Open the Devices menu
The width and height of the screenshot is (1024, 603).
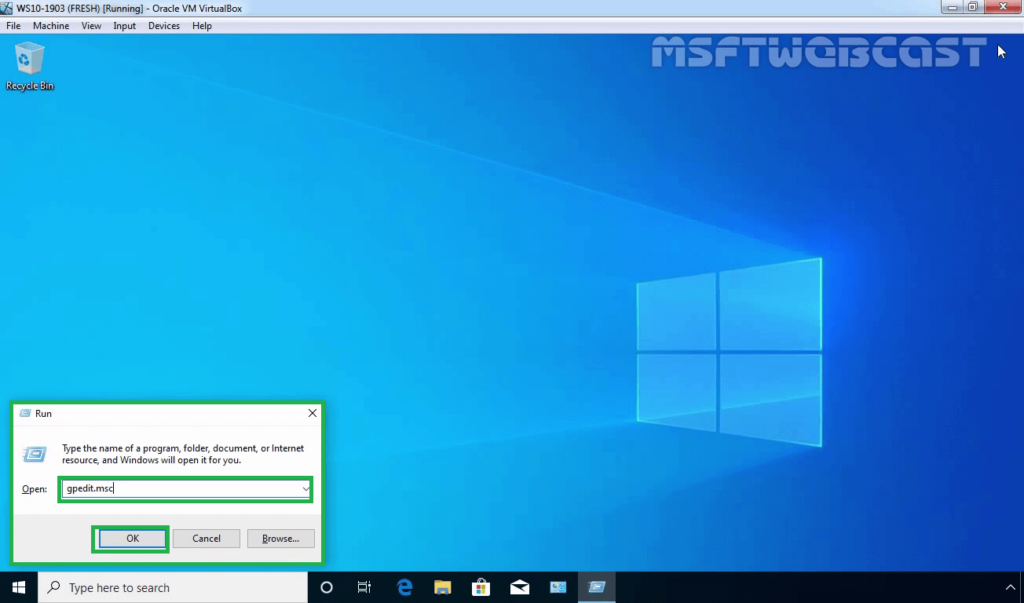click(x=163, y=25)
